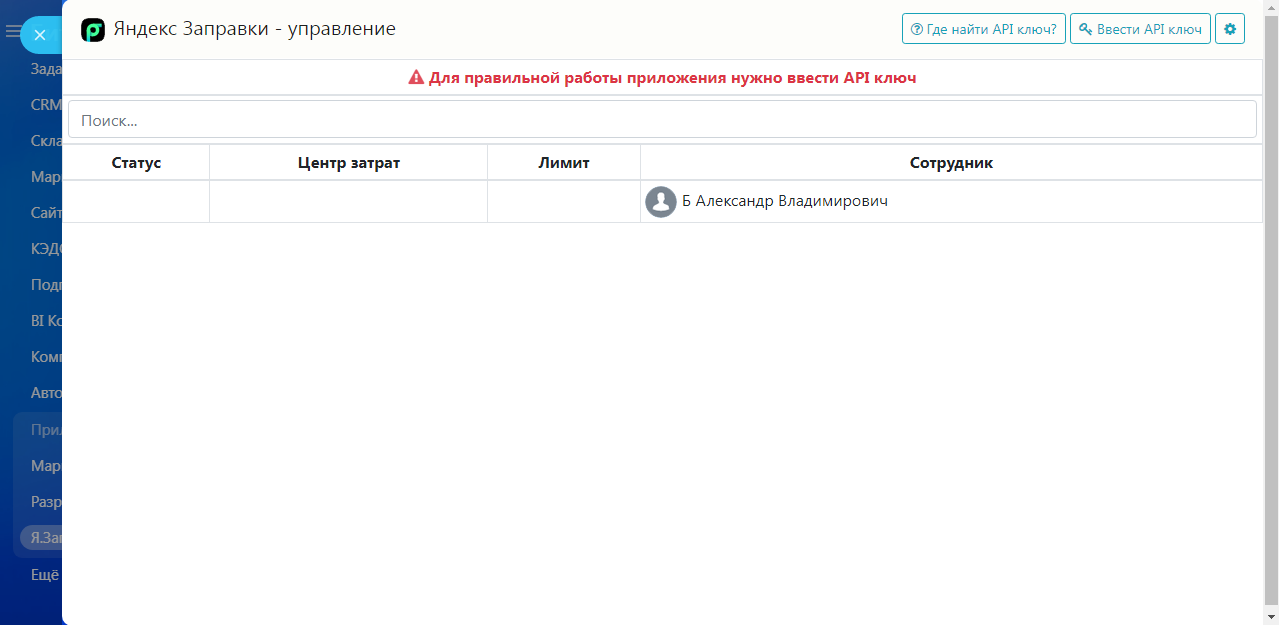Click the 'Центр затрат' column header
Screen dimensions: 1279x625
348,163
